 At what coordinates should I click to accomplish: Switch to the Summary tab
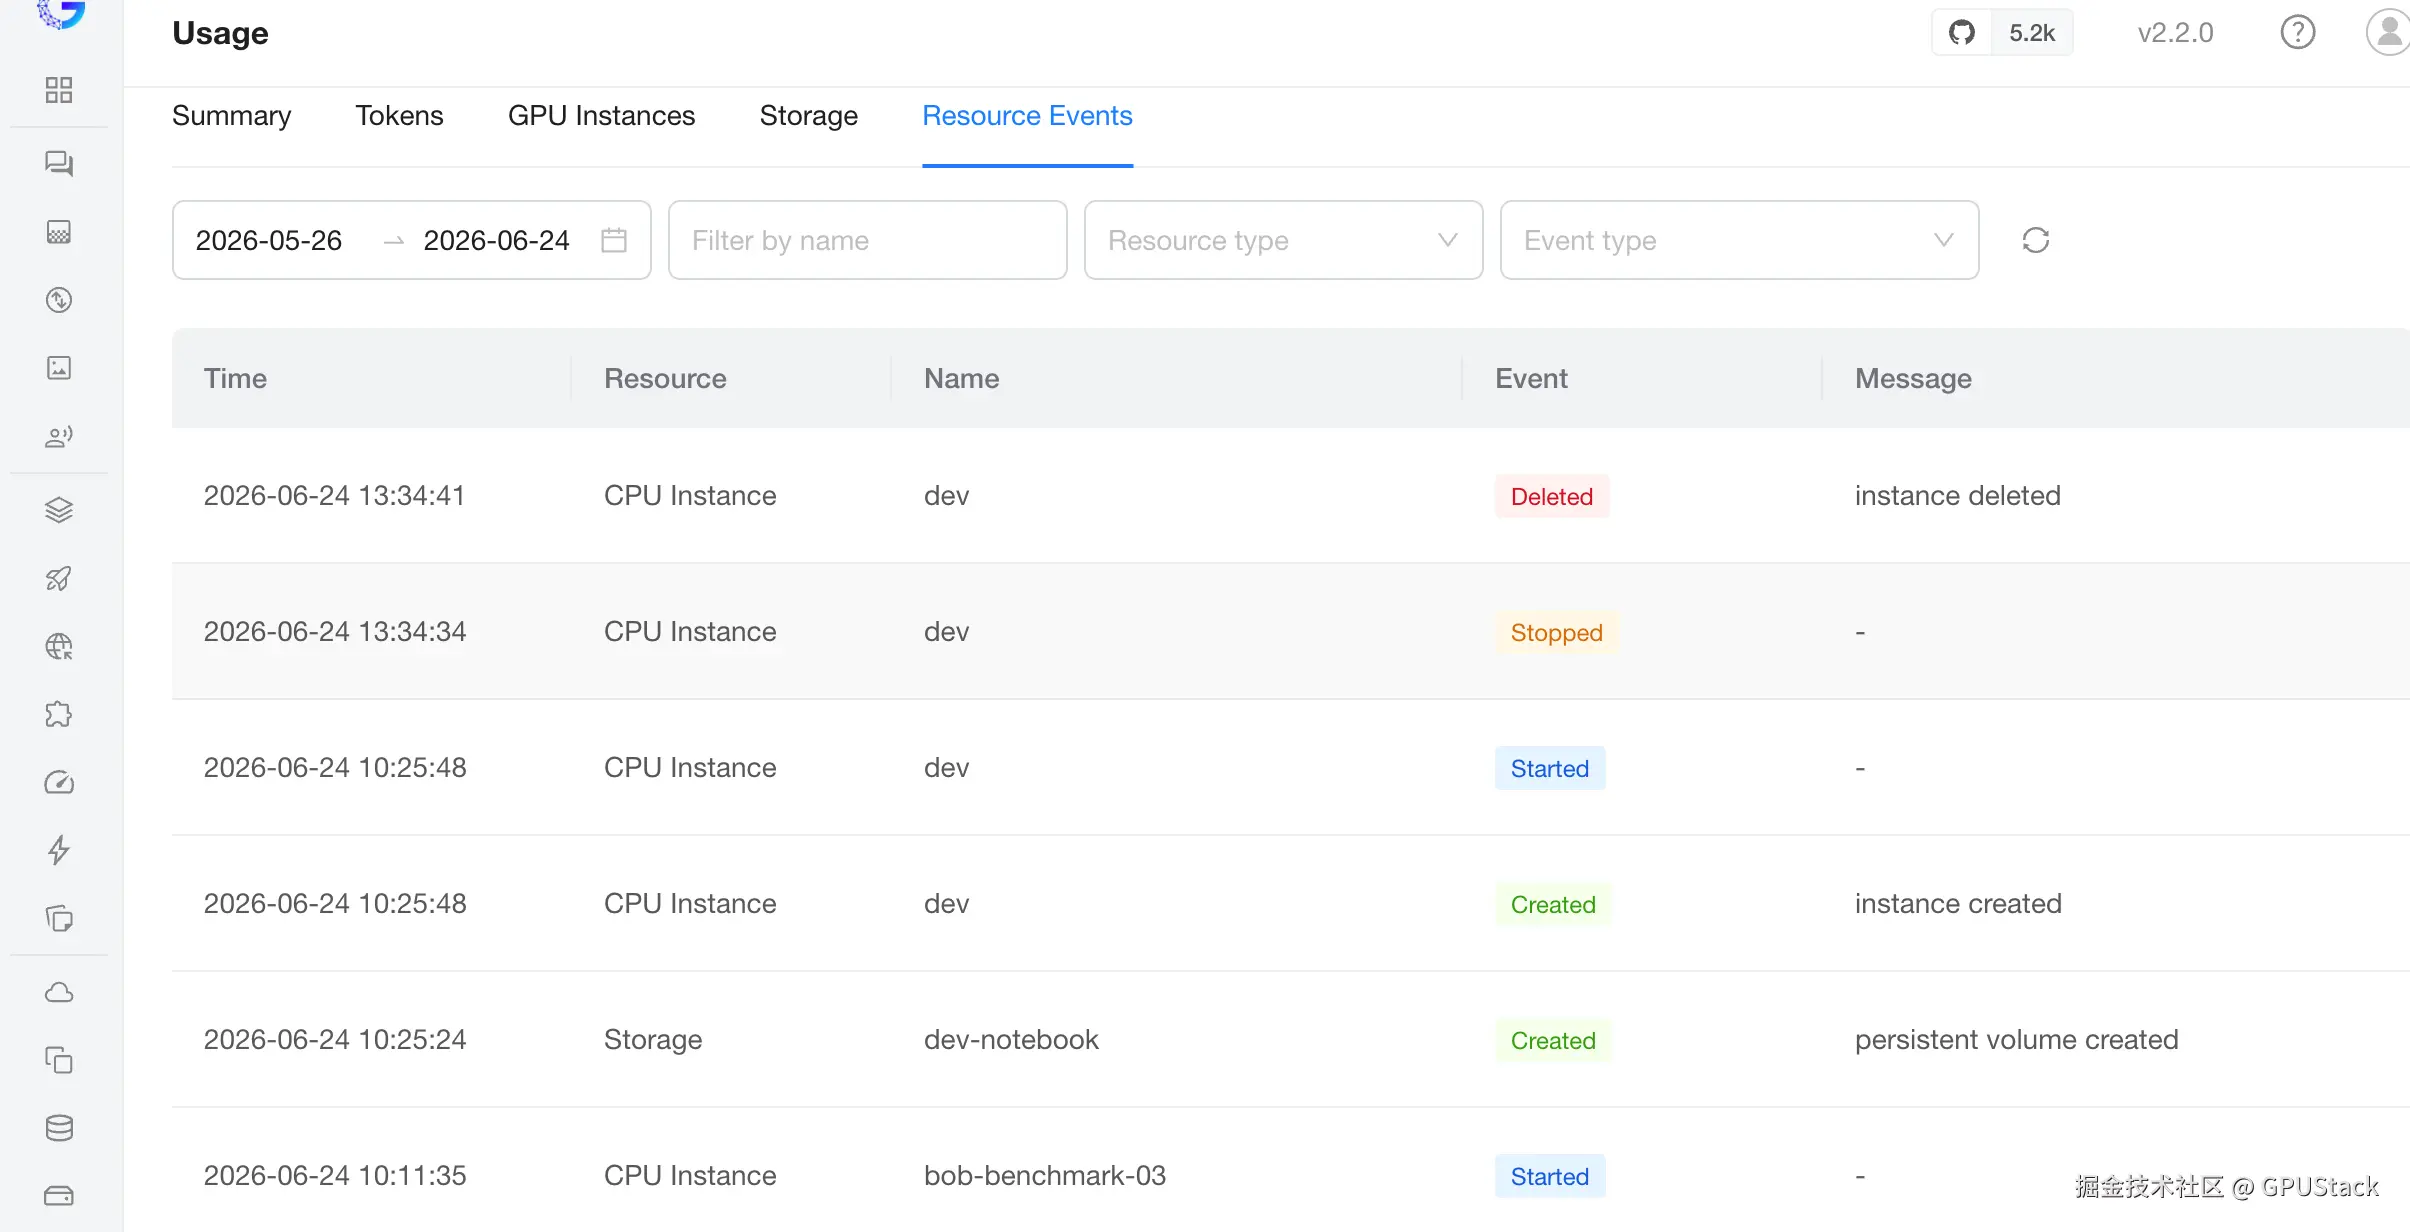coord(231,116)
